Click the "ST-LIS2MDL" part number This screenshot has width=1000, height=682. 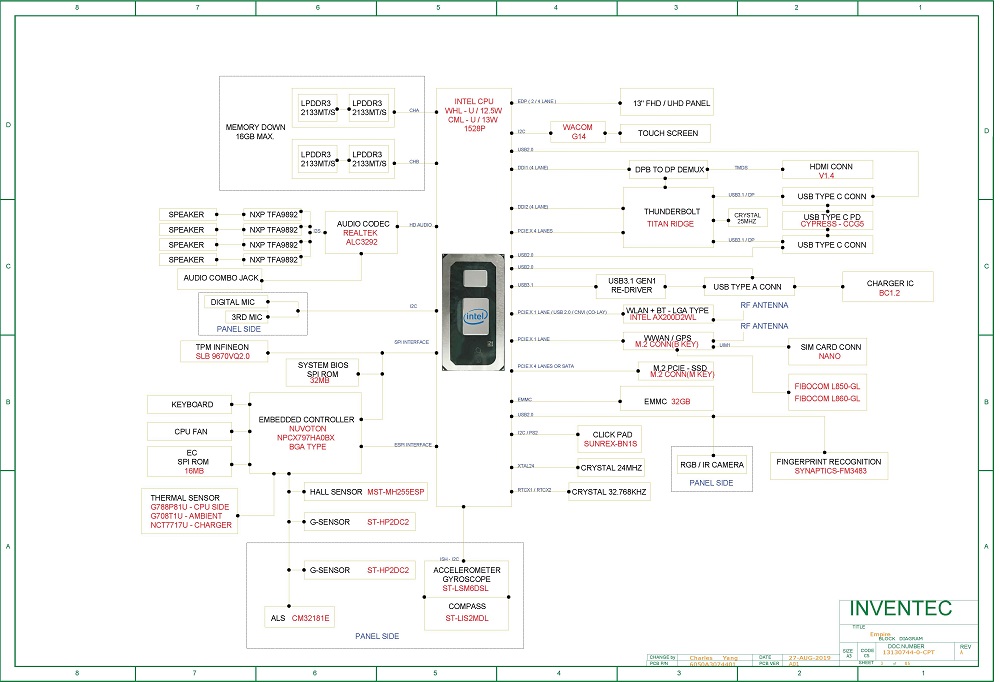click(x=467, y=618)
